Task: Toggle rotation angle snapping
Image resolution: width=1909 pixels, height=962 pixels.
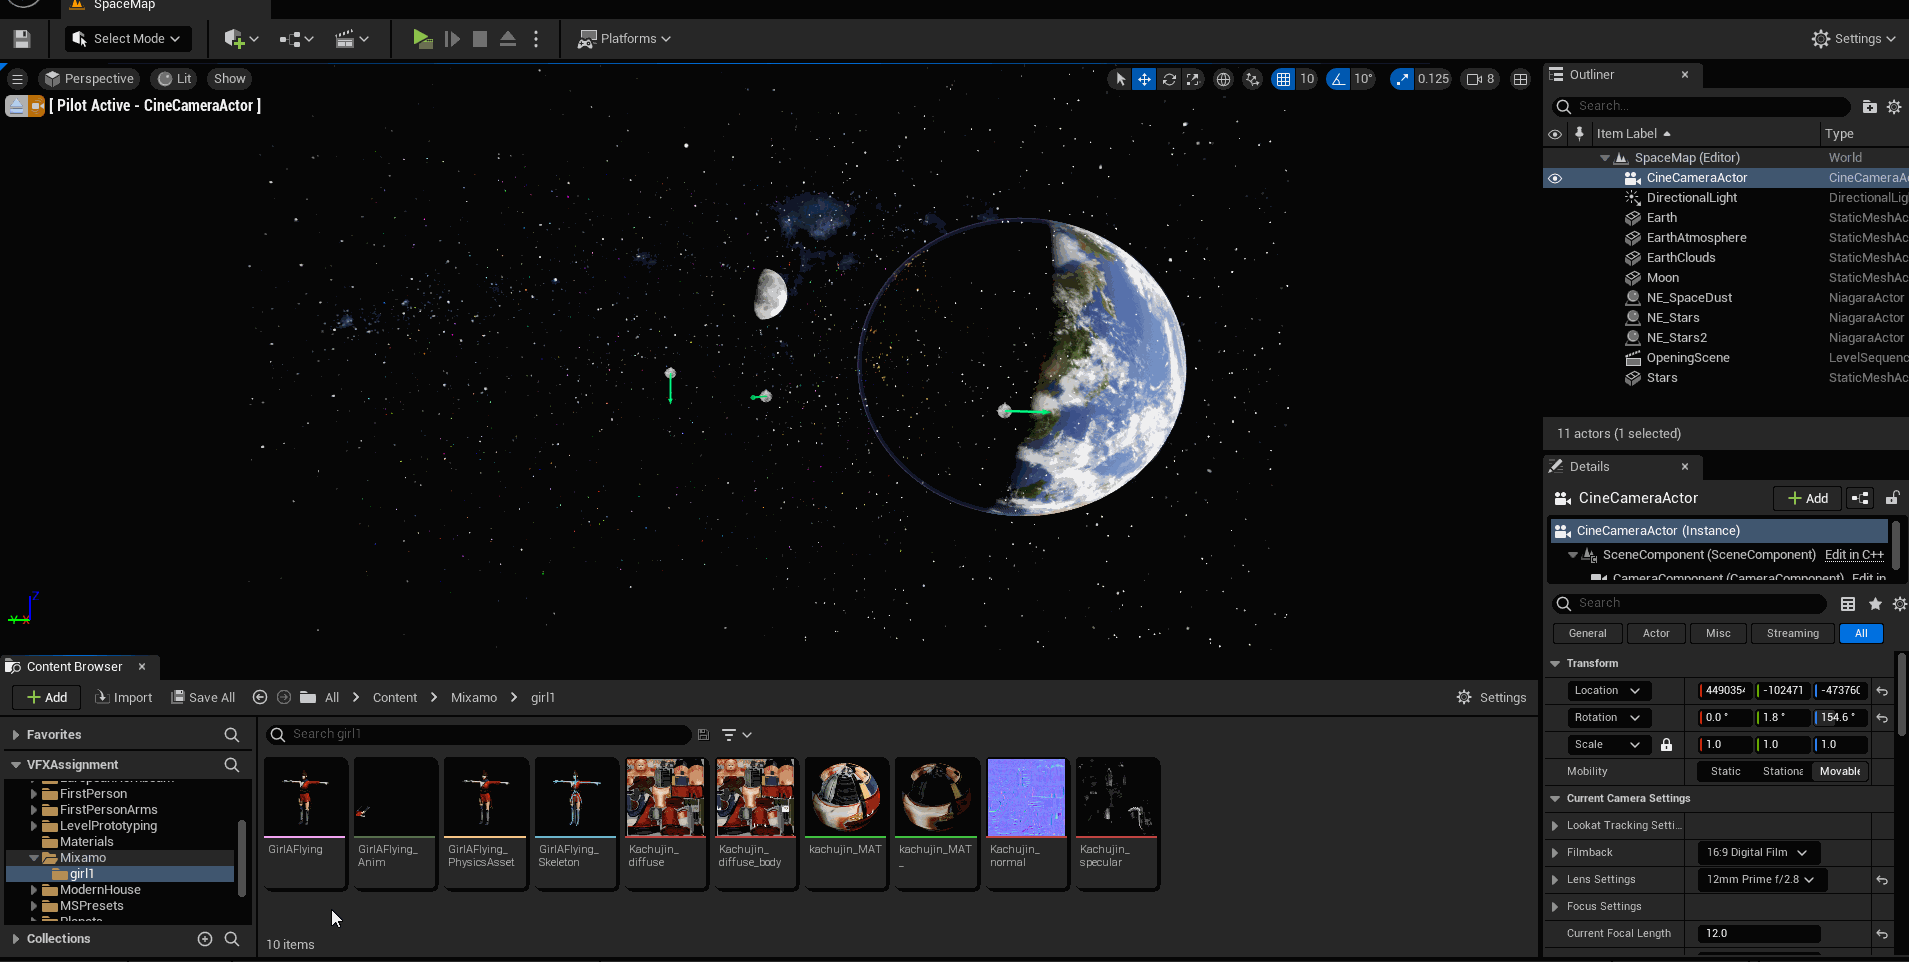Action: [1338, 79]
